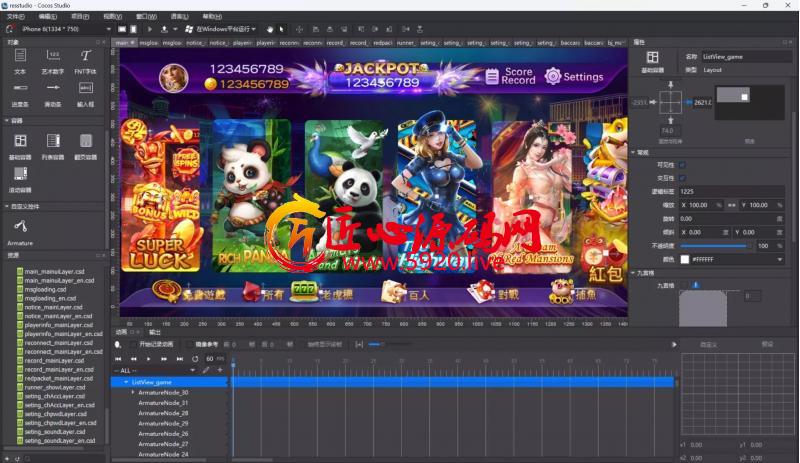Screen dimensions: 800x463
Task: Open the 编辑 Edit menu
Action: [x=48, y=17]
